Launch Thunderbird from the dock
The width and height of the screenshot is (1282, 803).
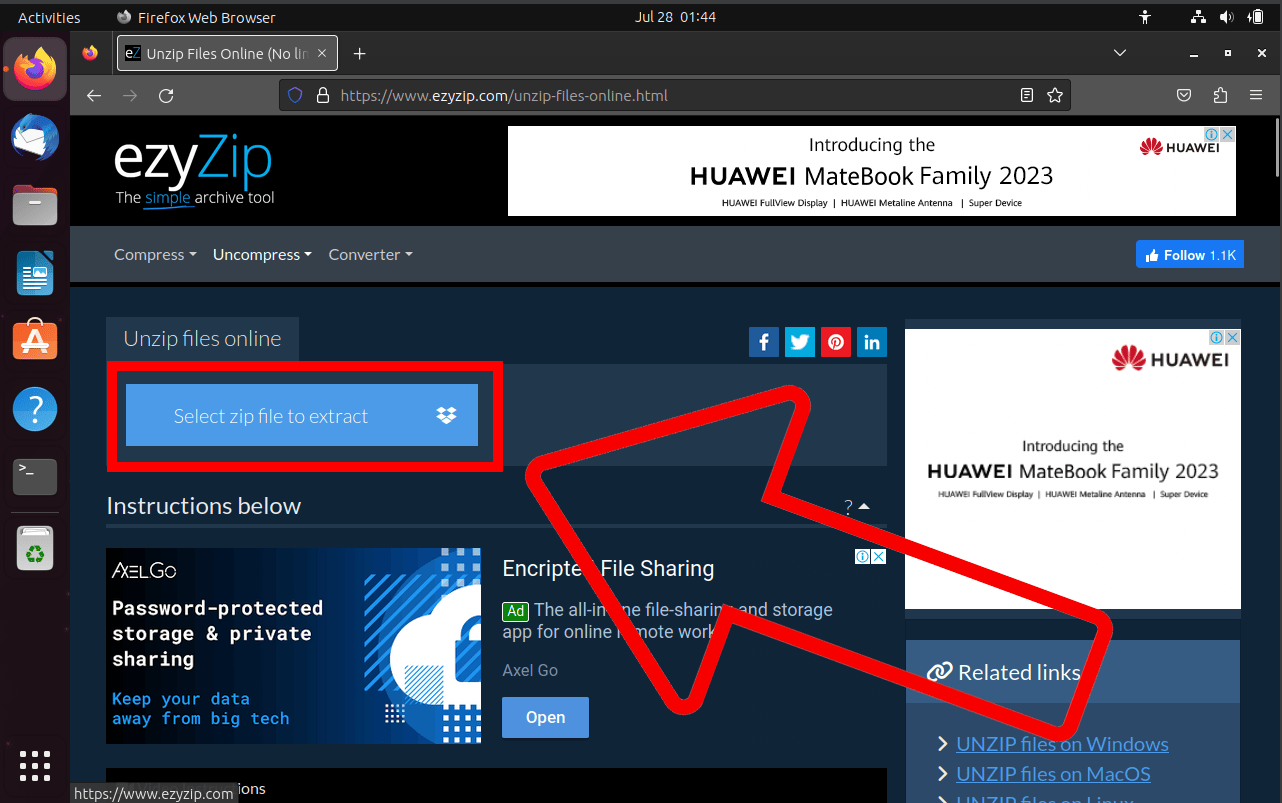pos(34,137)
